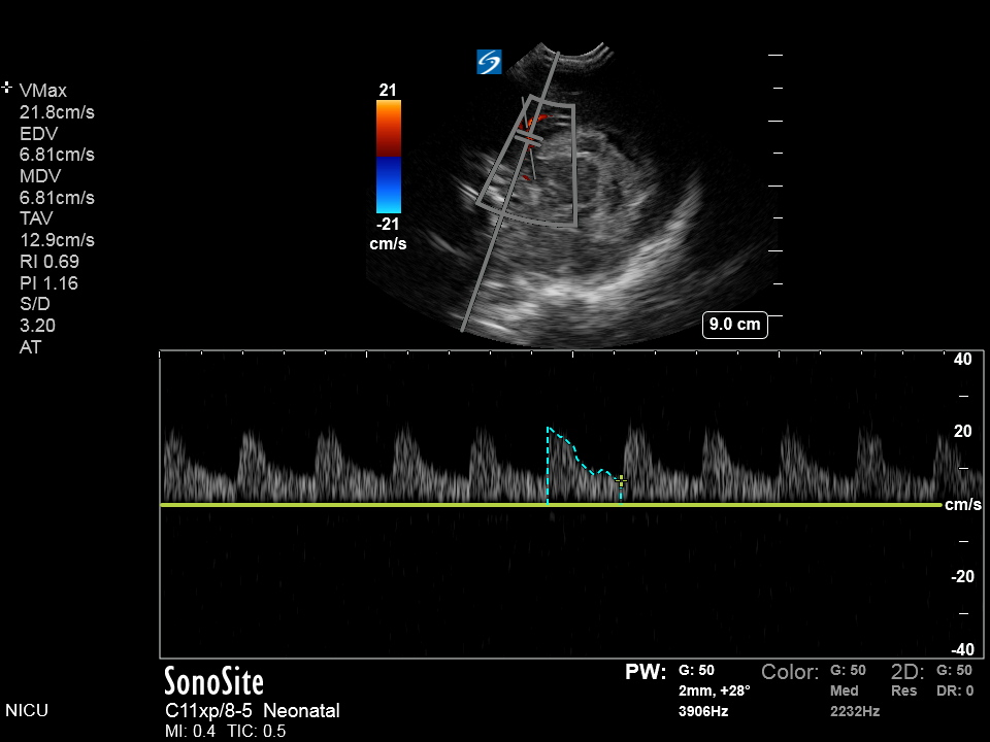Click the Doppler sample gate on the ultrasound image
Image resolution: width=990 pixels, height=742 pixels.
pyautogui.click(x=529, y=142)
